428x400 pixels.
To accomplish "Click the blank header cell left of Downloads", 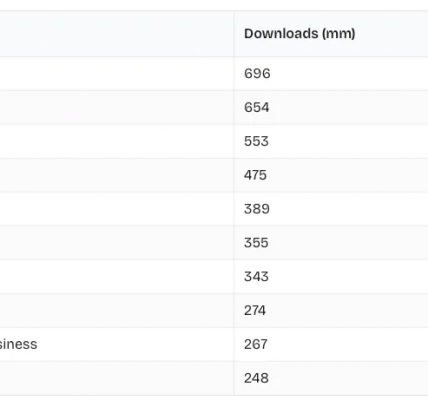I will [117, 34].
